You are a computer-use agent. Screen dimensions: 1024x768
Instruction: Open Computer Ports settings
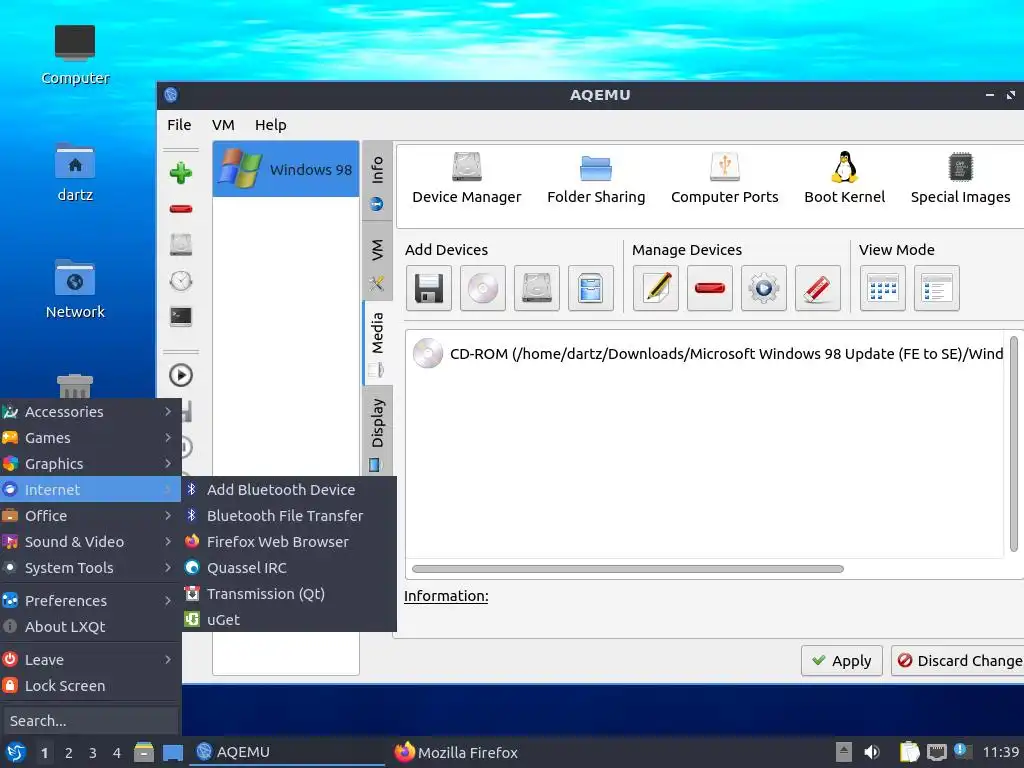pos(724,179)
